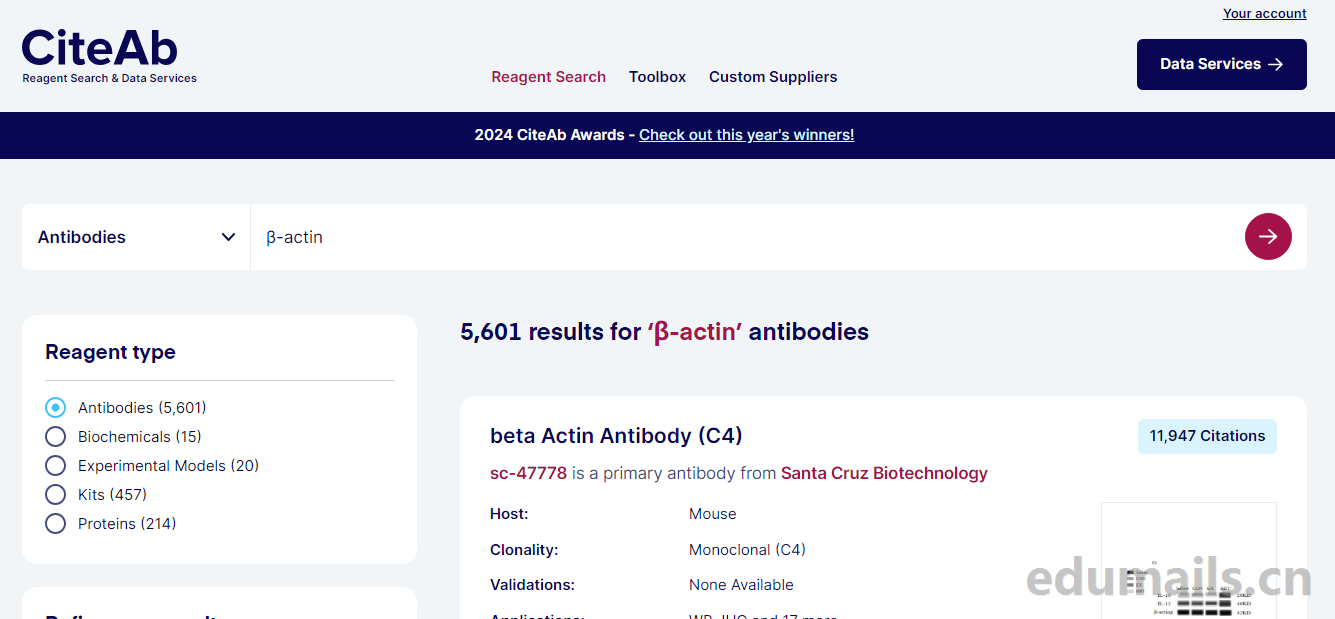The height and width of the screenshot is (619, 1335).
Task: Open the Antibodies search category dropdown
Action: (x=136, y=237)
